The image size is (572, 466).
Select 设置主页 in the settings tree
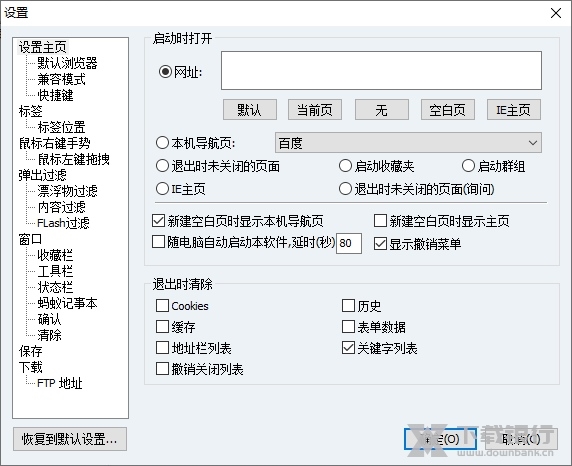[43, 47]
